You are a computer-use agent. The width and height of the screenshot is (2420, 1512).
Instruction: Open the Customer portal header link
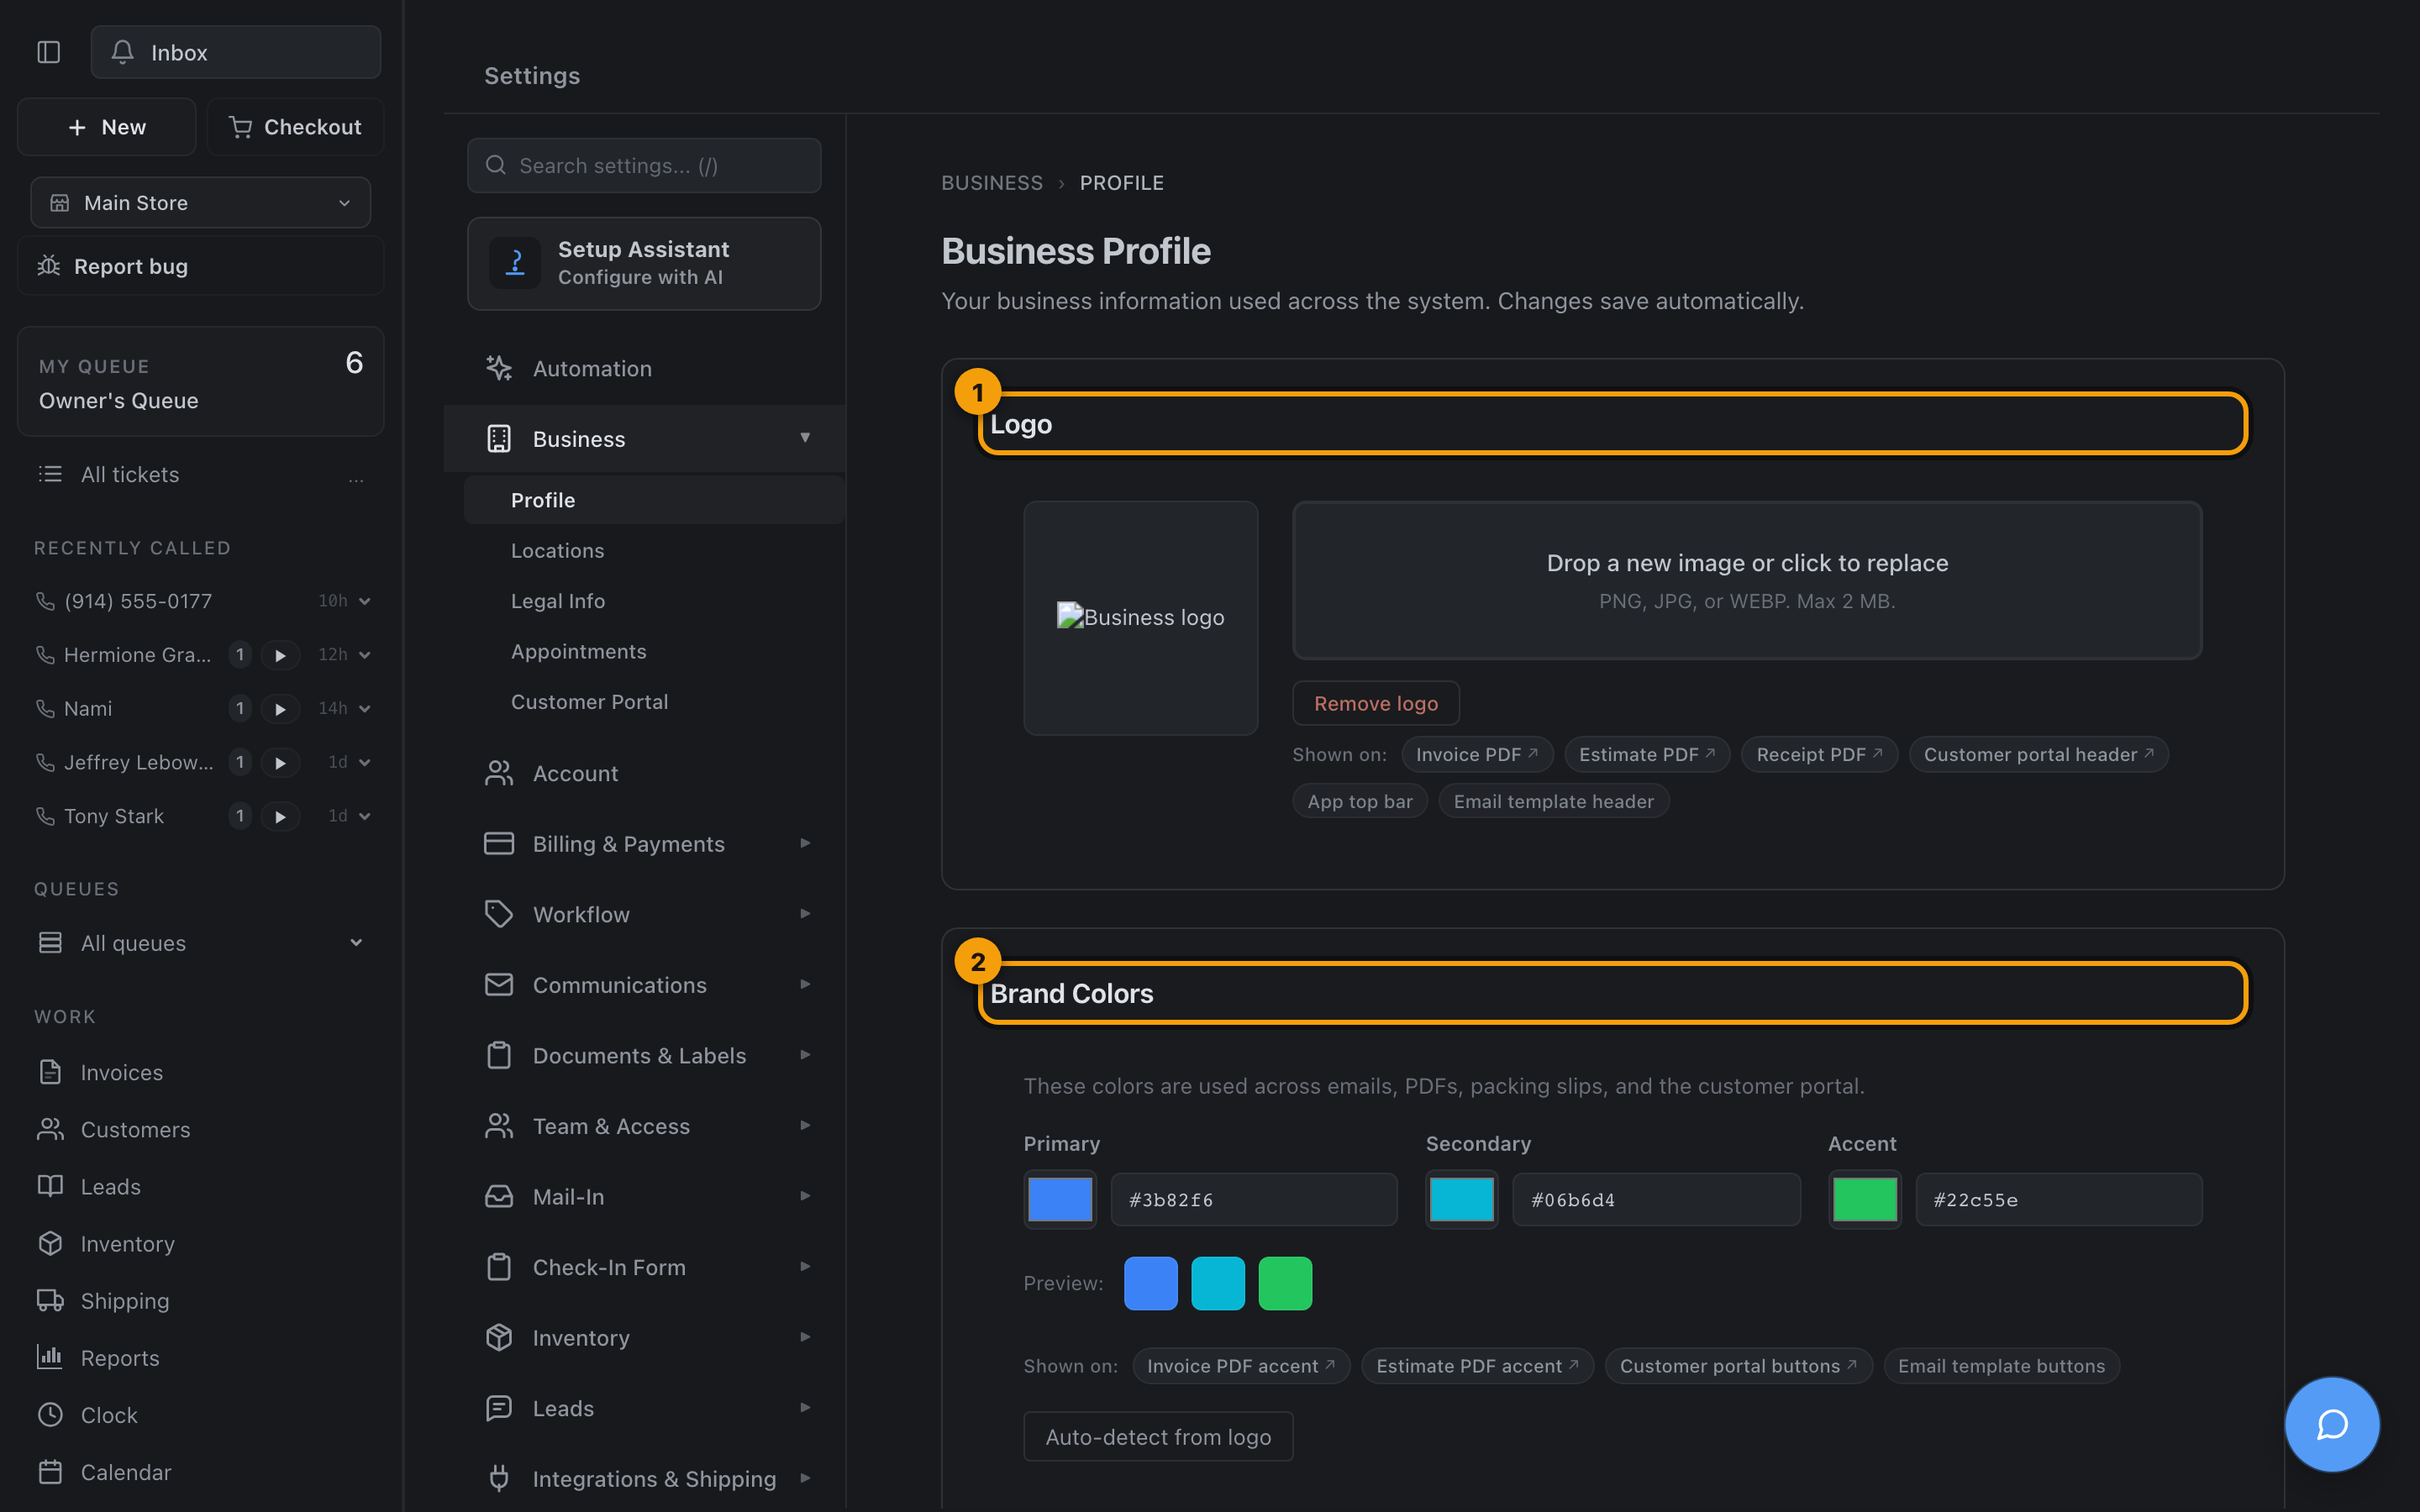click(x=2038, y=754)
